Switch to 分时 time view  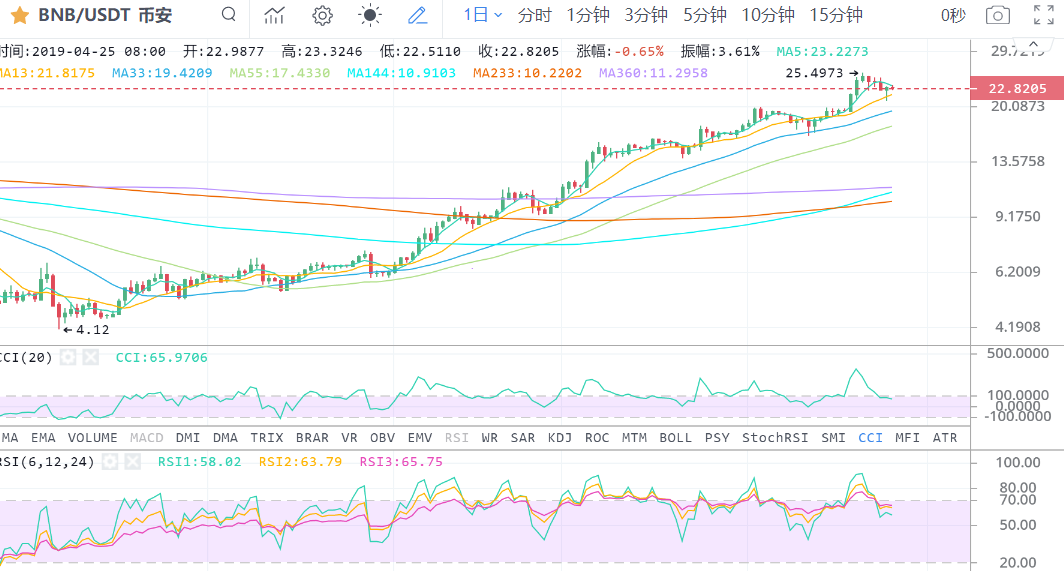(x=534, y=15)
